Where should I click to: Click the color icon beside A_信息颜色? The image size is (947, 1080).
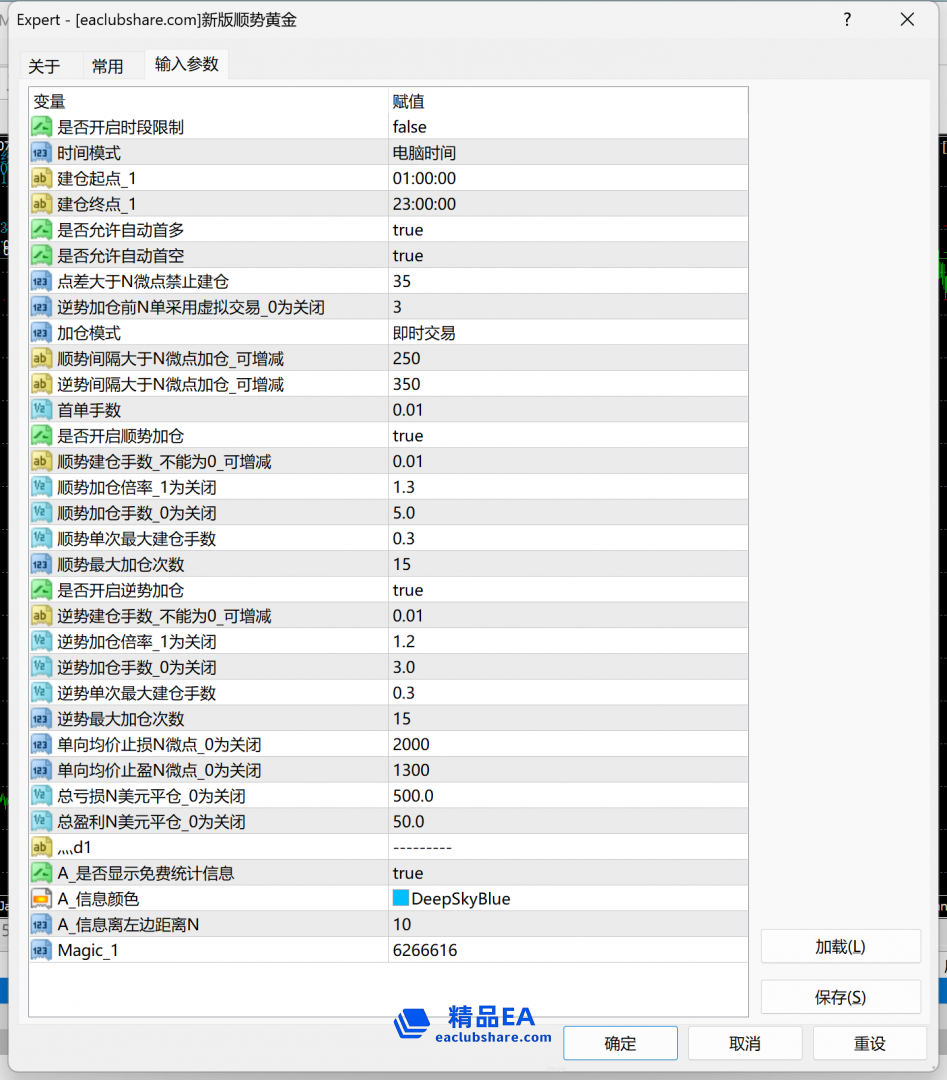[x=41, y=899]
